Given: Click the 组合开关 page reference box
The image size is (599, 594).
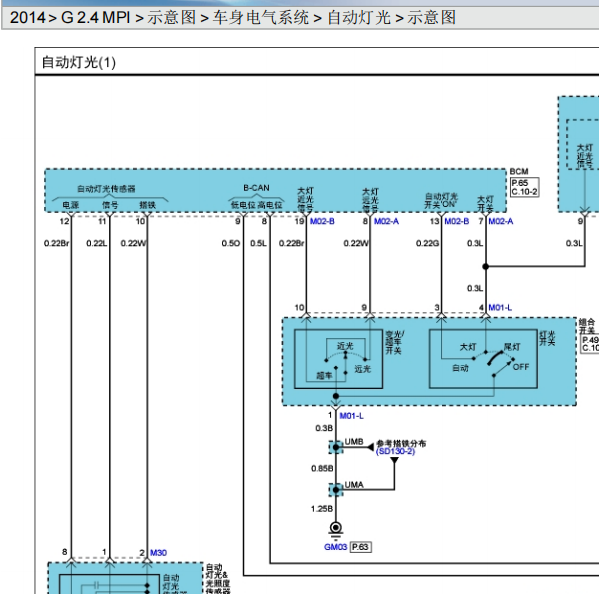Looking at the screenshot, I should point(589,344).
